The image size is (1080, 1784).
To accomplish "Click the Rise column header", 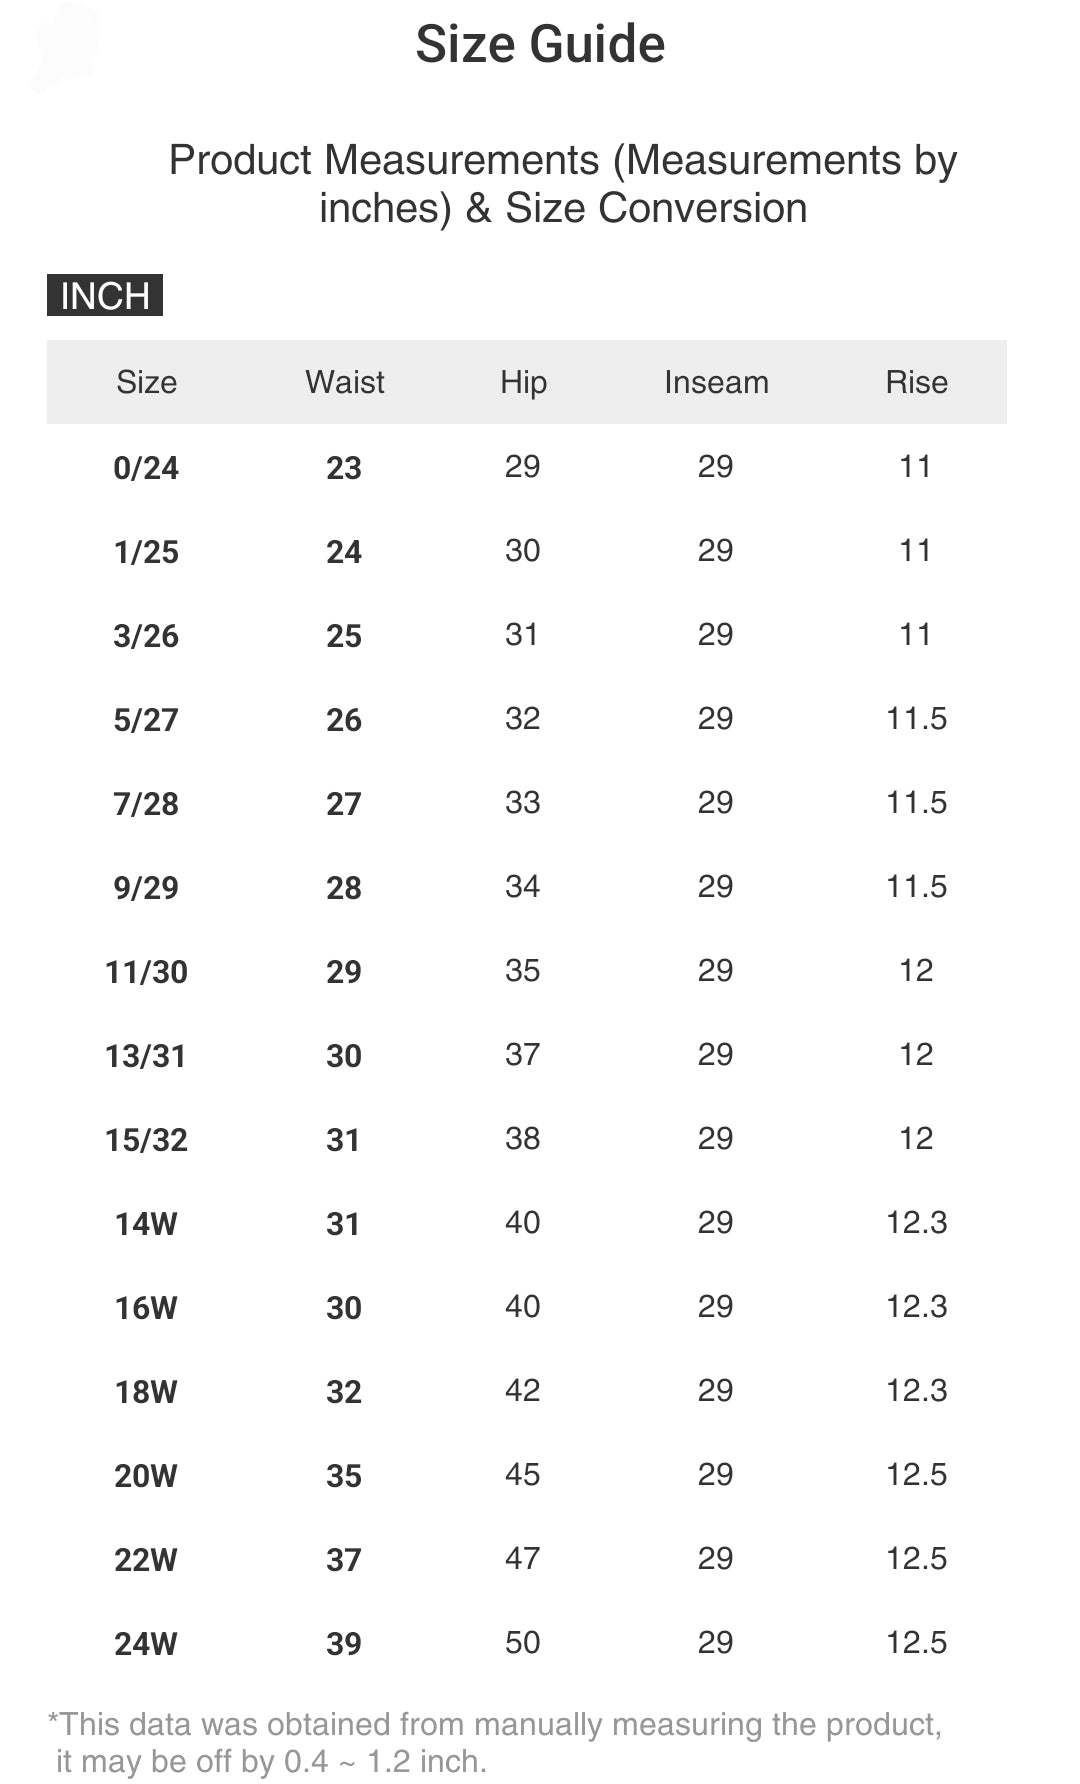I will click(x=916, y=382).
